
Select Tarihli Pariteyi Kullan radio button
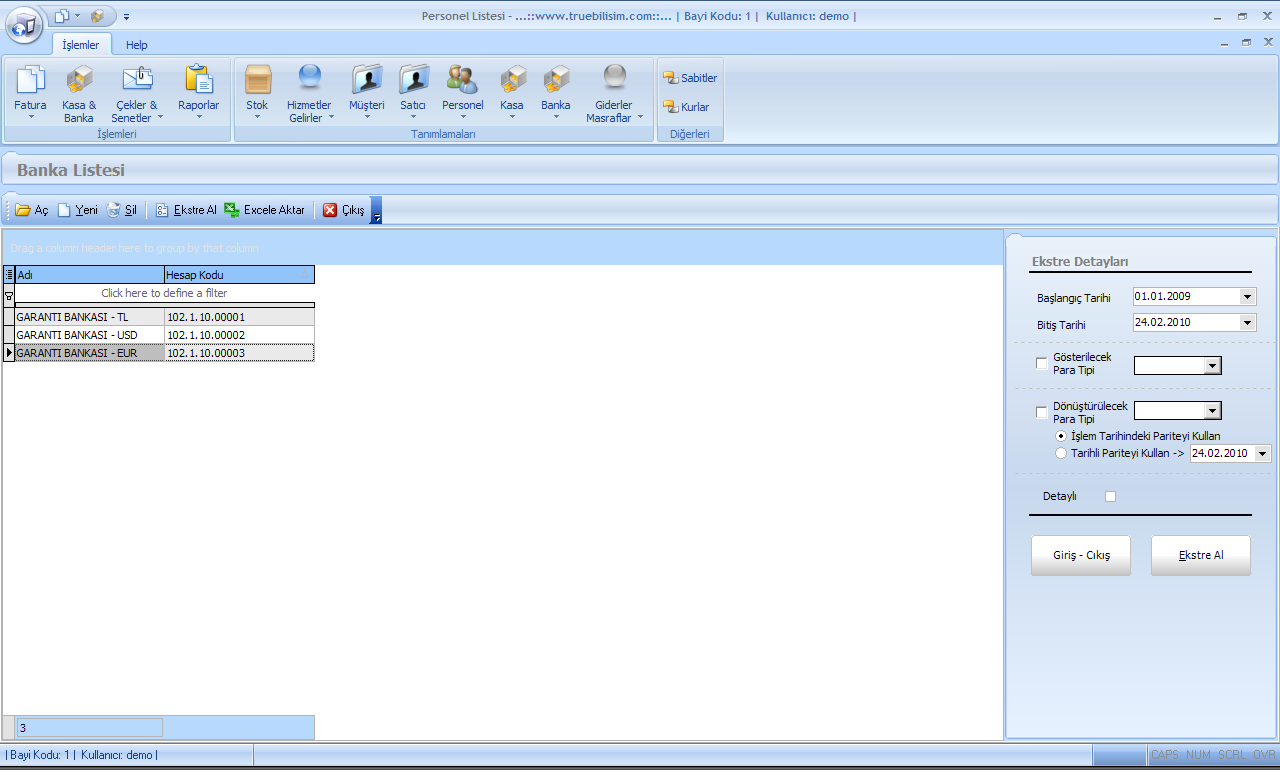click(x=1061, y=453)
